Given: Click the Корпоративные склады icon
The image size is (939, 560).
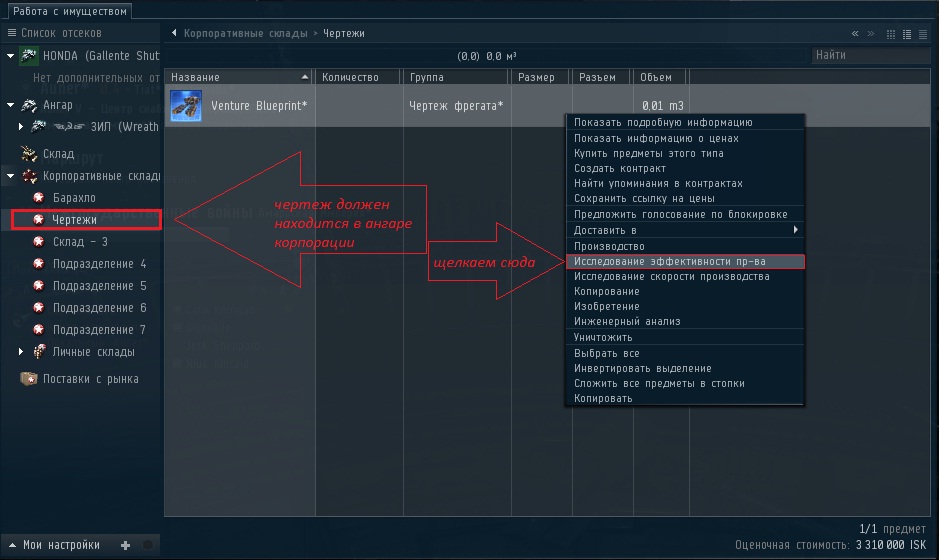Looking at the screenshot, I should coord(29,176).
